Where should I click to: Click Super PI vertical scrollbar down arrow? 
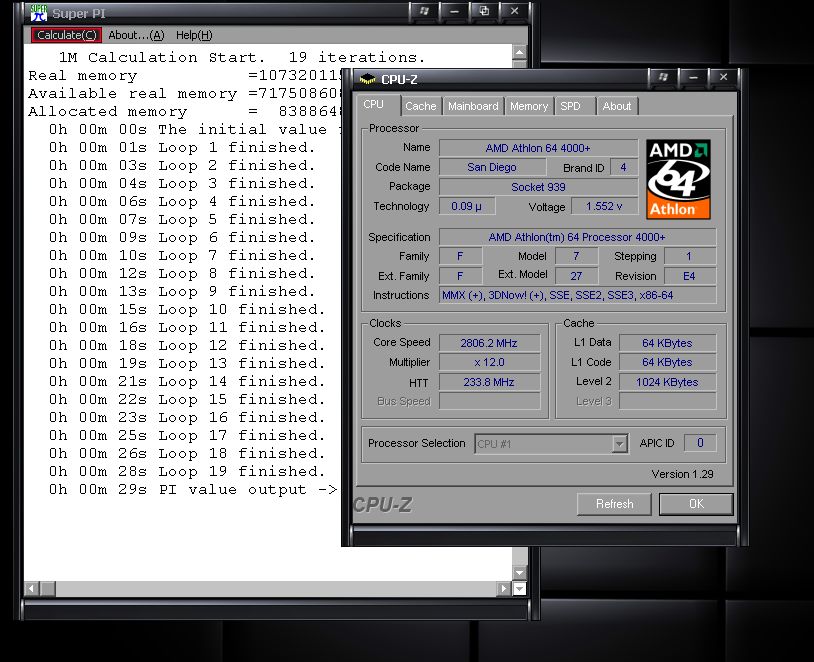coord(519,572)
